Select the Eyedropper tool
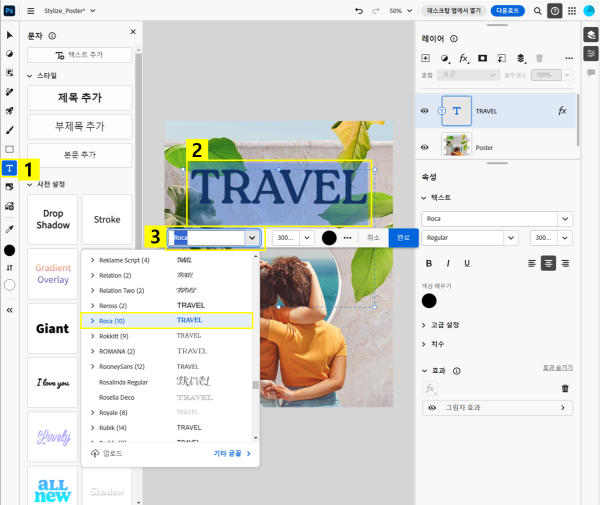Viewport: 600px width, 505px height. (10, 229)
